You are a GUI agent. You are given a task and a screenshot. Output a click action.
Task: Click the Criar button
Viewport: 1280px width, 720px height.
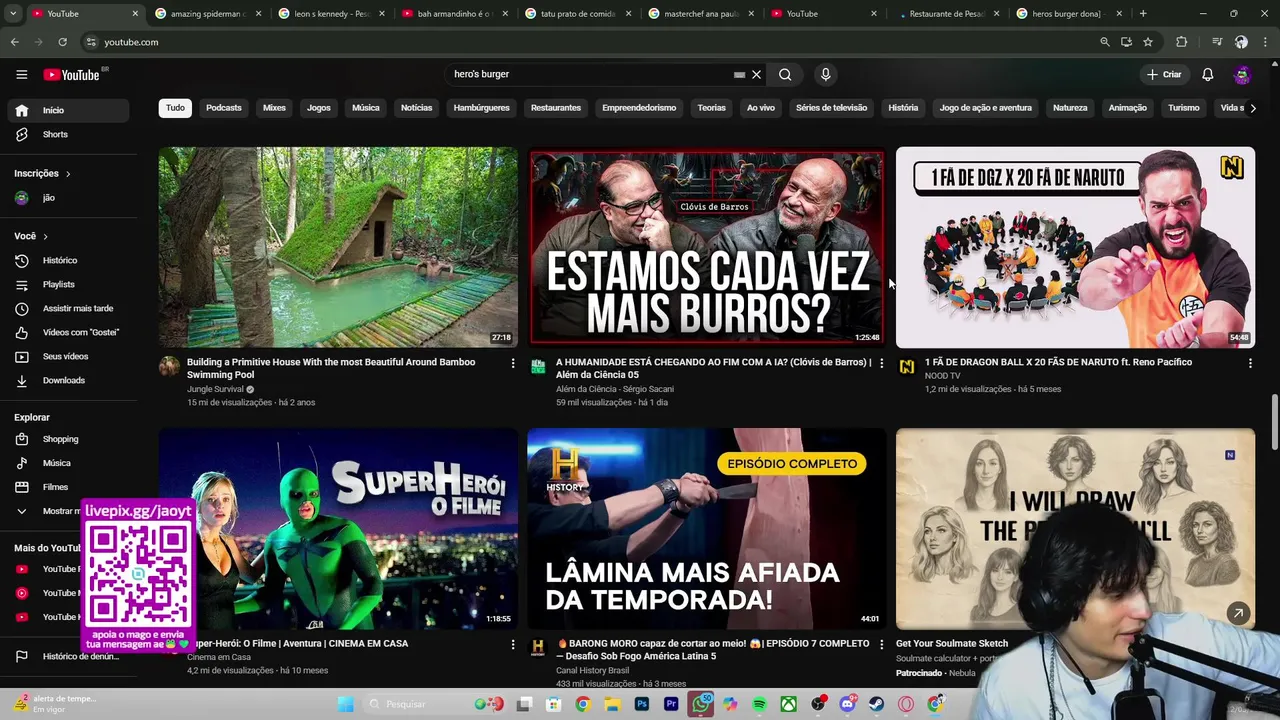[x=1164, y=74]
